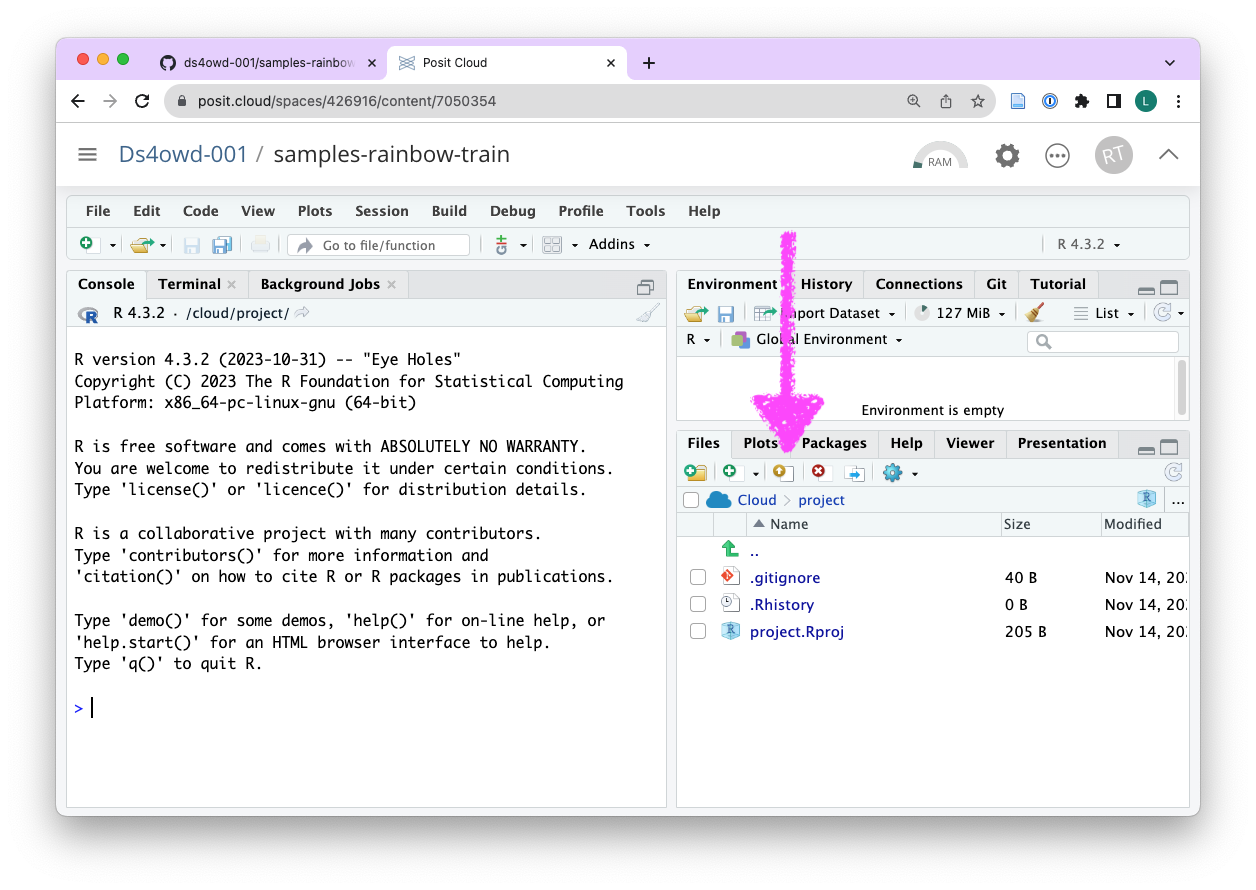Tick the checkbox for project.Rproj
The width and height of the screenshot is (1256, 890).
coord(698,631)
